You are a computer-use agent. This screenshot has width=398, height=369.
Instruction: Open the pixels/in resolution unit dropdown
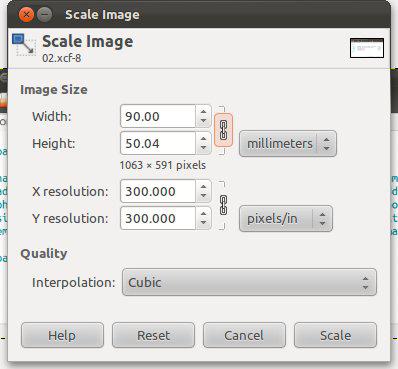[286, 219]
